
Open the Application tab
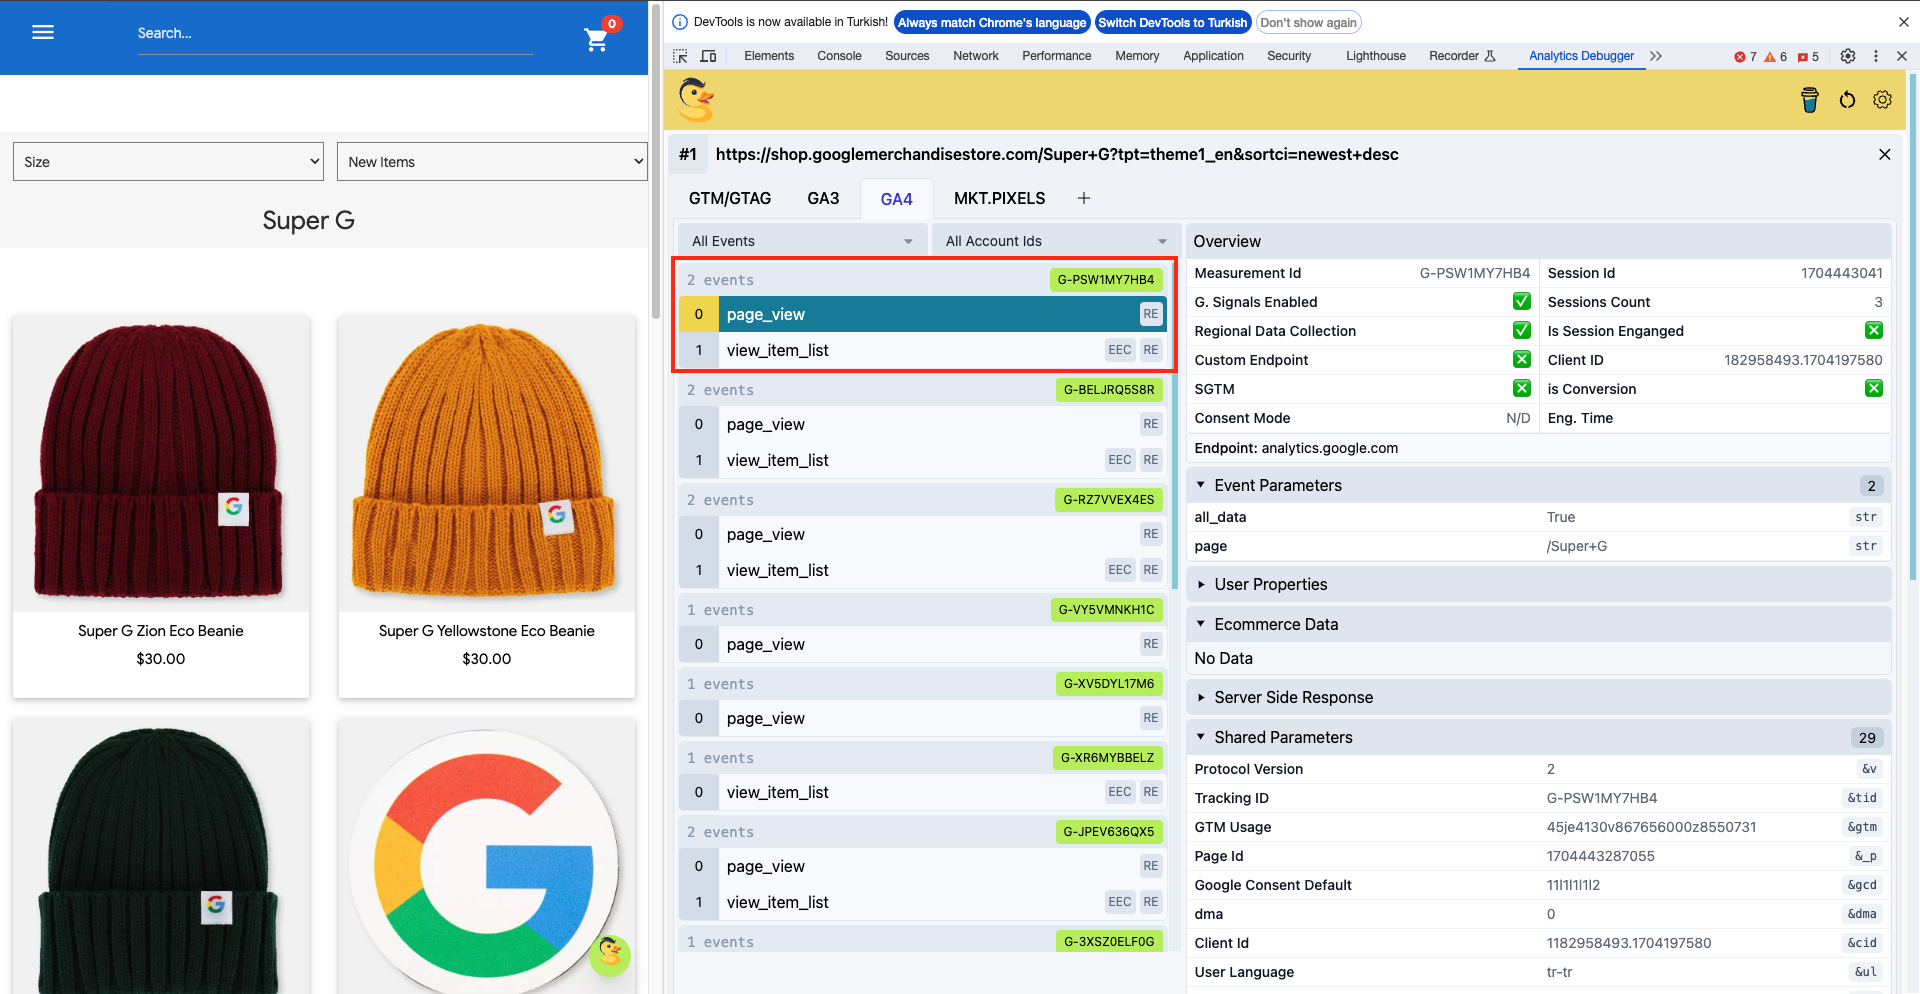[1213, 56]
